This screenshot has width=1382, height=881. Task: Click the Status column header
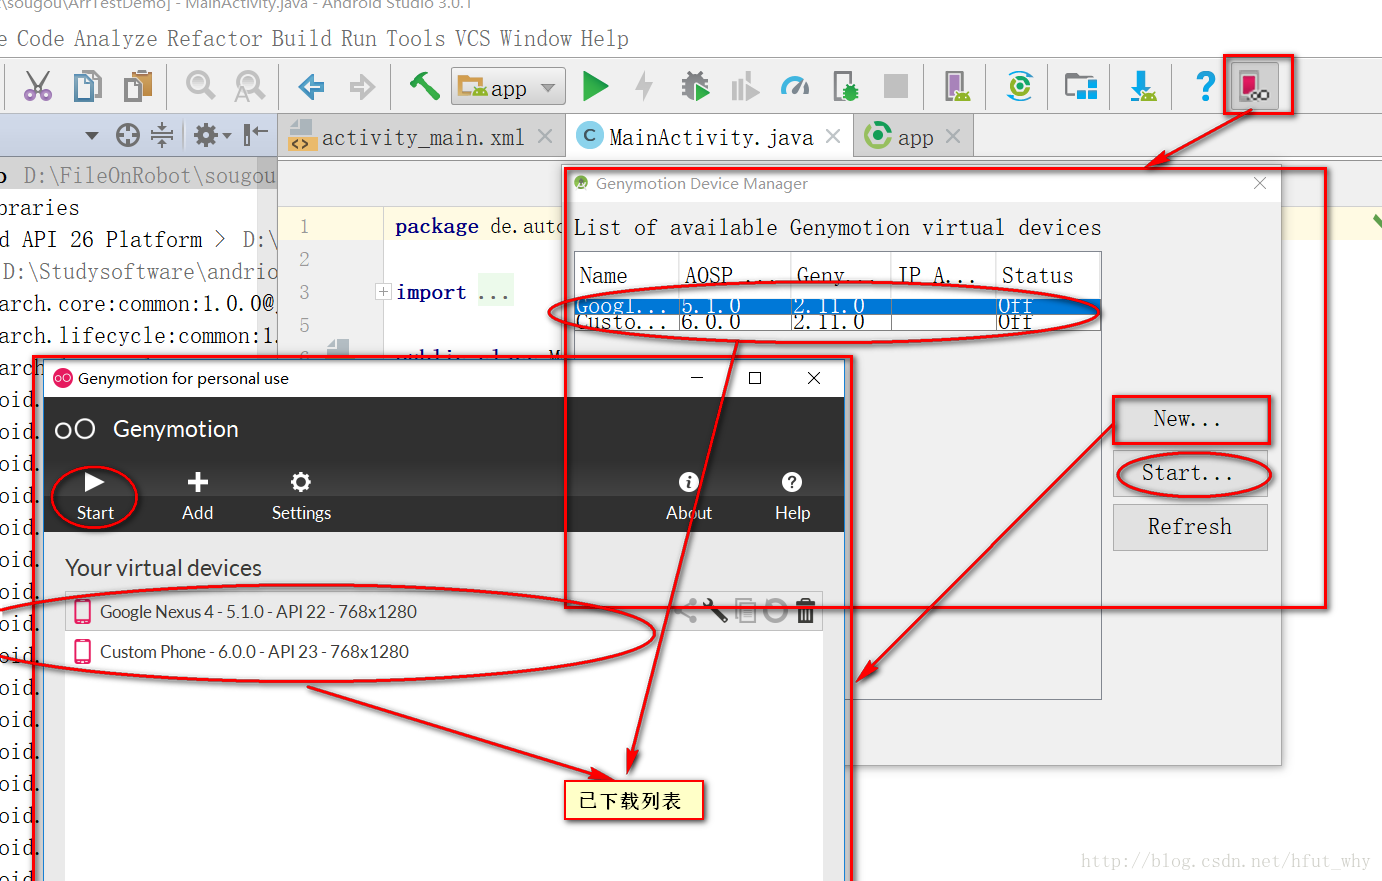click(x=1048, y=275)
